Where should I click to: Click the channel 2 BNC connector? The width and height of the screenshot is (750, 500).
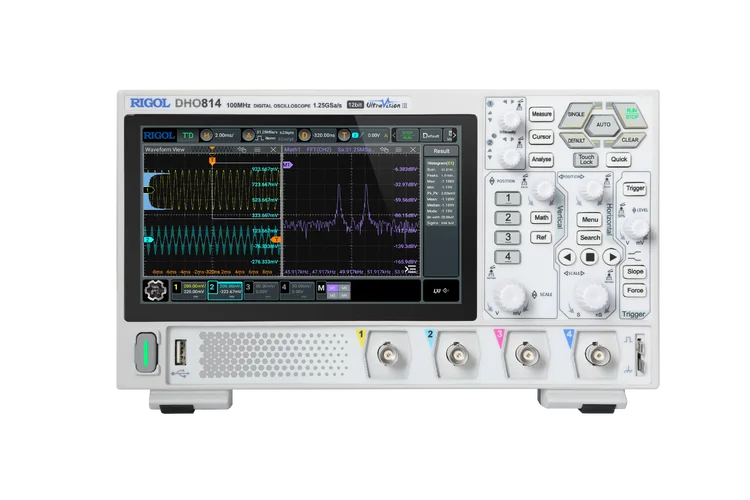457,355
